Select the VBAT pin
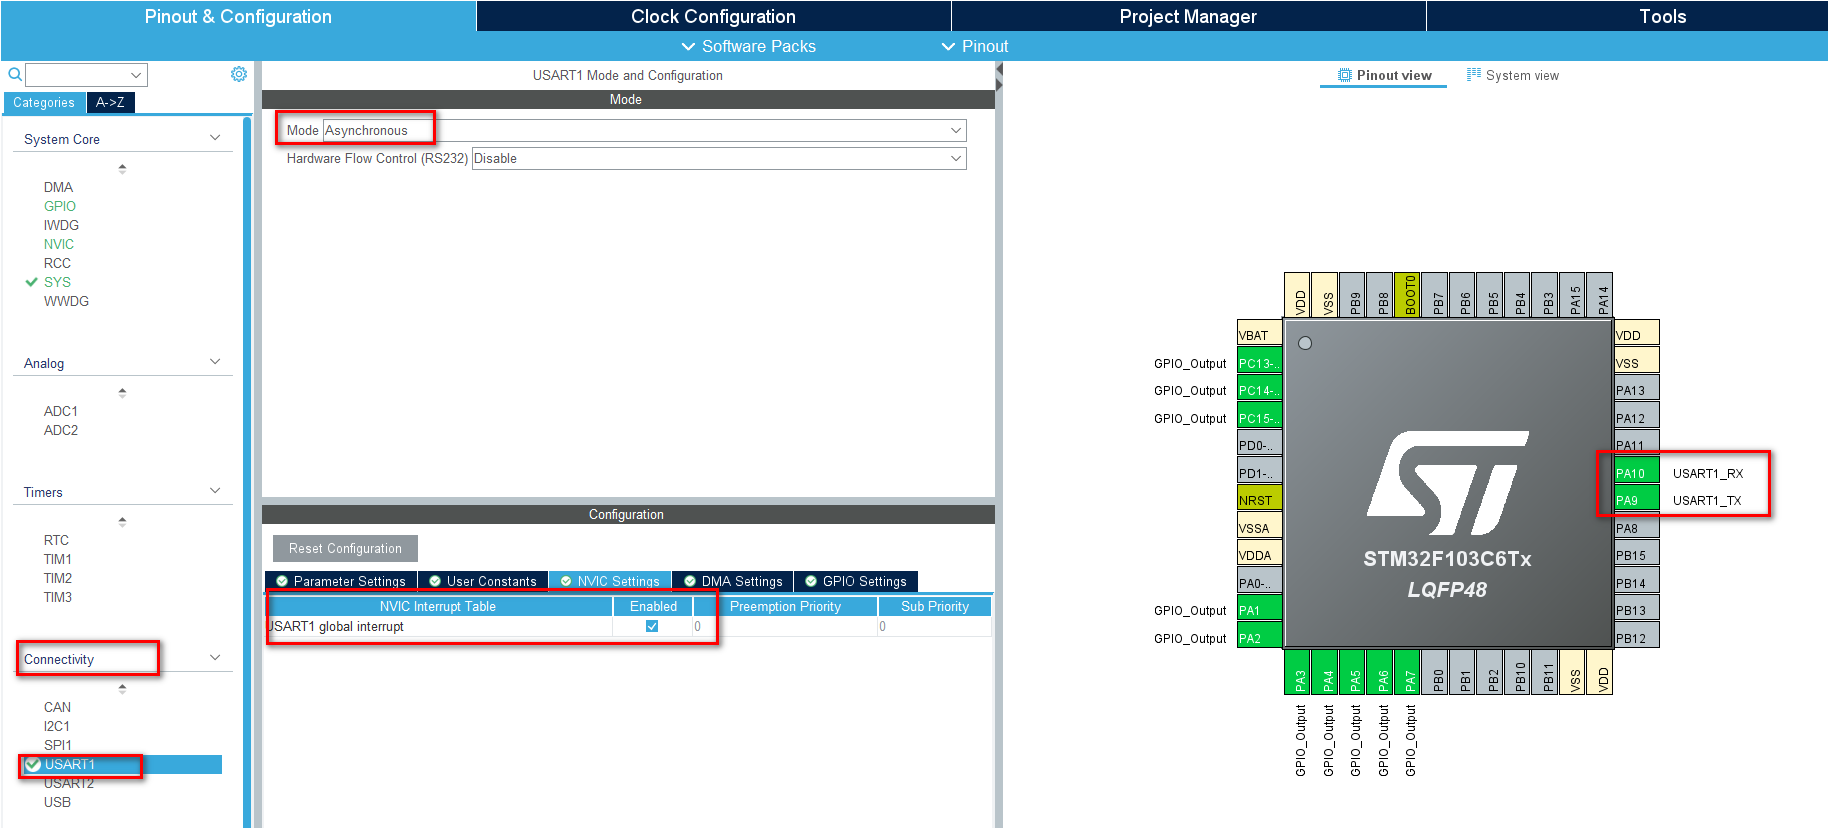Viewport: 1828px width, 828px height. 1259,335
